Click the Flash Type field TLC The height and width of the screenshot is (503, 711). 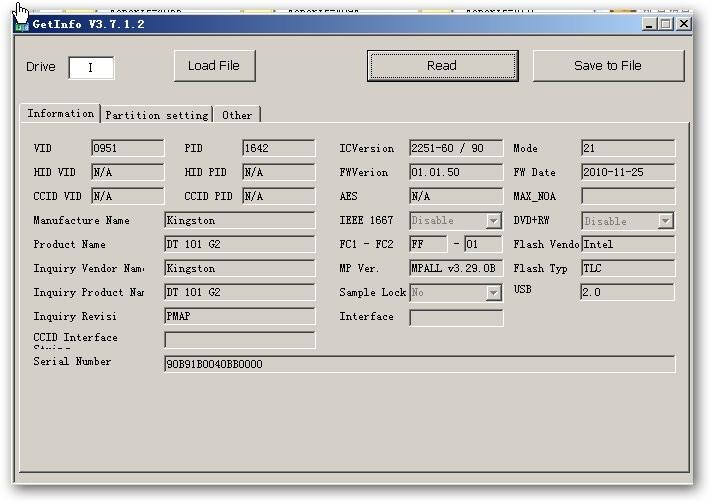628,269
